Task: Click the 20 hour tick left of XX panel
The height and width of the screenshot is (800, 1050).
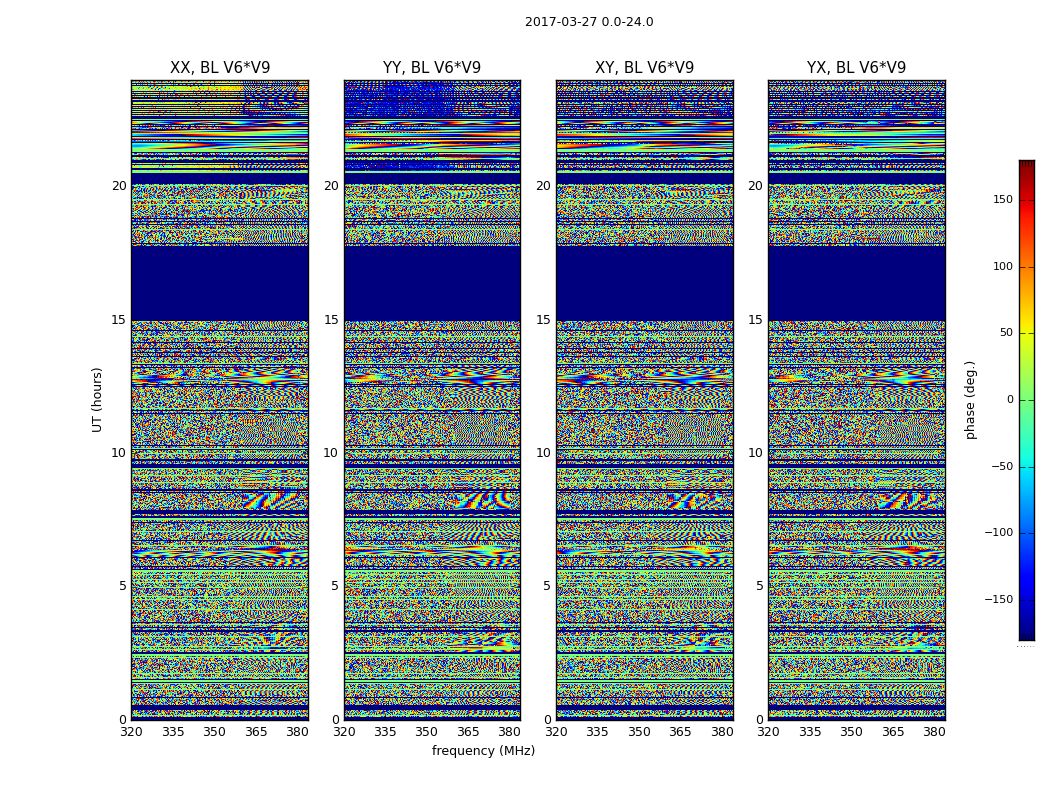Action: pyautogui.click(x=119, y=186)
